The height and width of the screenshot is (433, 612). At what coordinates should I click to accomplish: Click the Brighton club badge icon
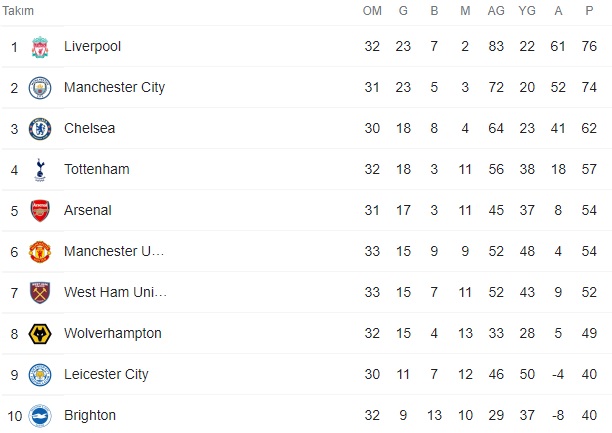pyautogui.click(x=39, y=415)
